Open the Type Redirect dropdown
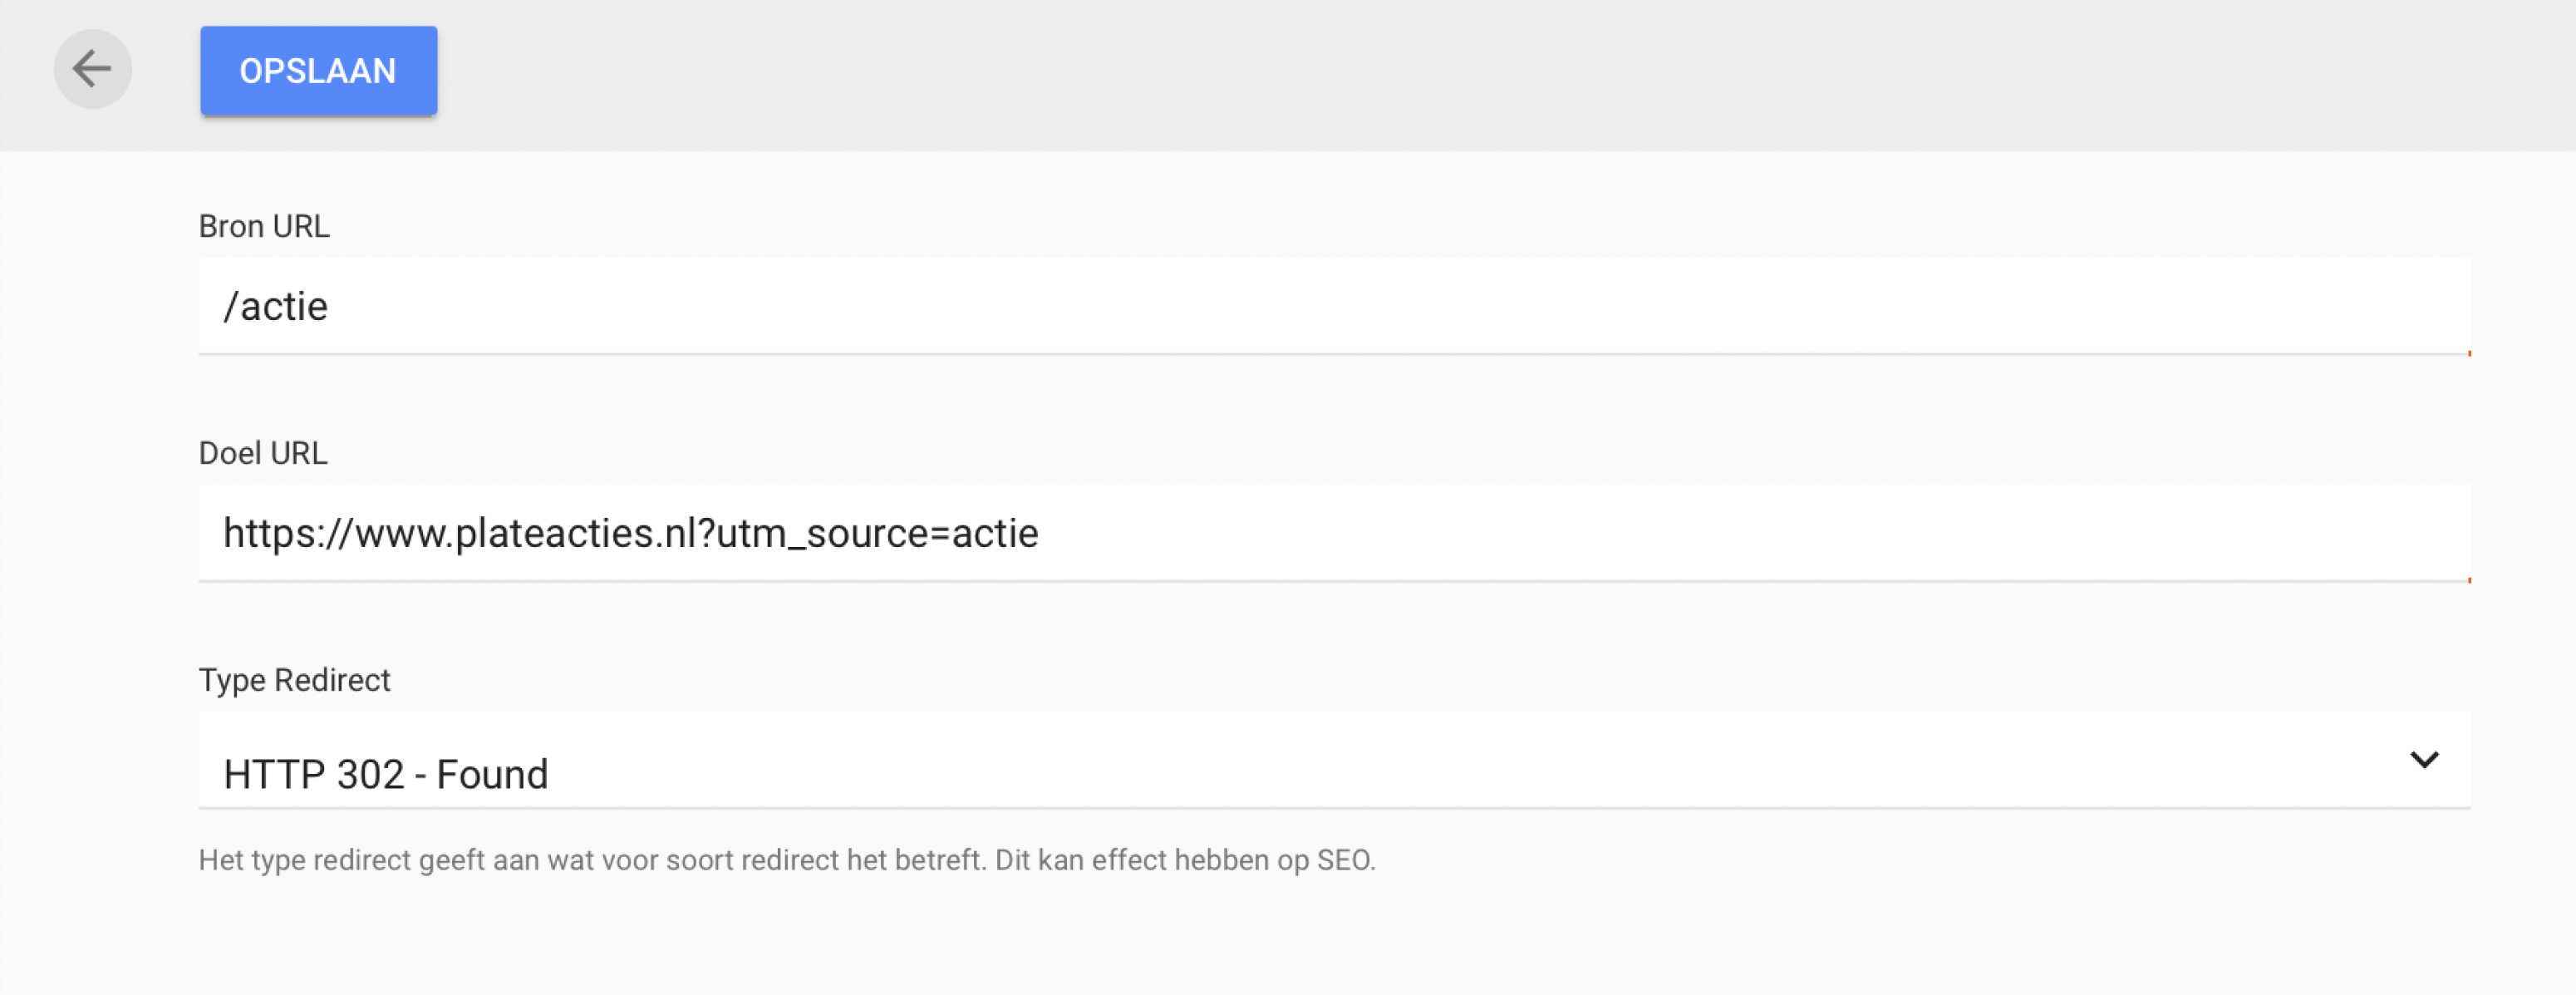The image size is (2576, 995). (x=1334, y=760)
